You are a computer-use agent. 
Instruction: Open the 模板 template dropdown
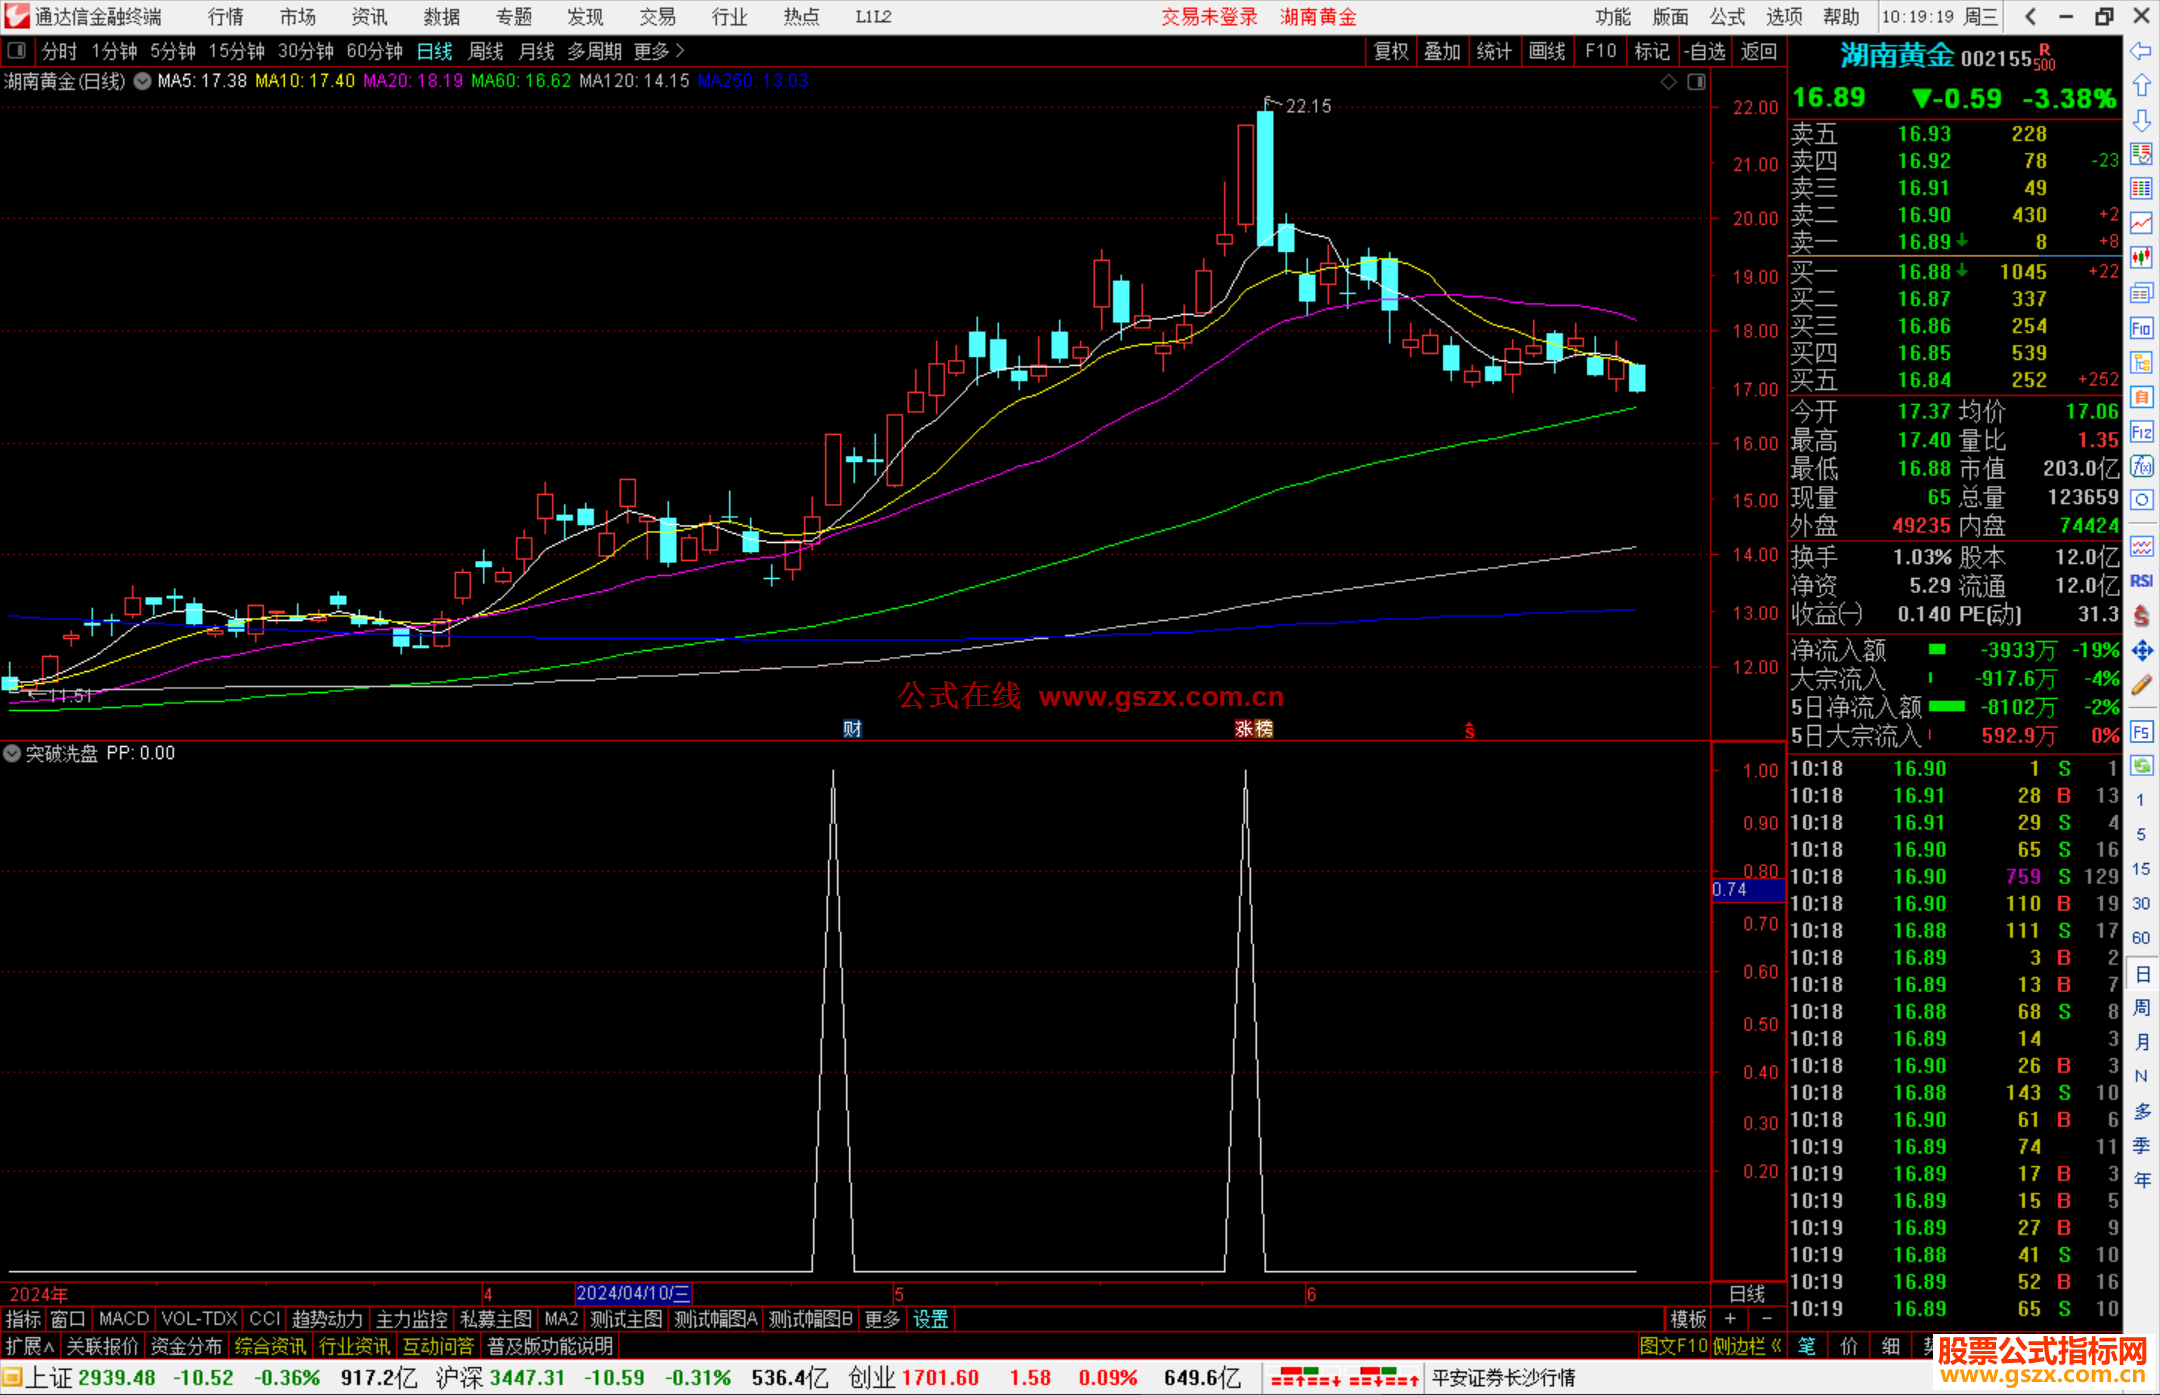[x=1688, y=1319]
